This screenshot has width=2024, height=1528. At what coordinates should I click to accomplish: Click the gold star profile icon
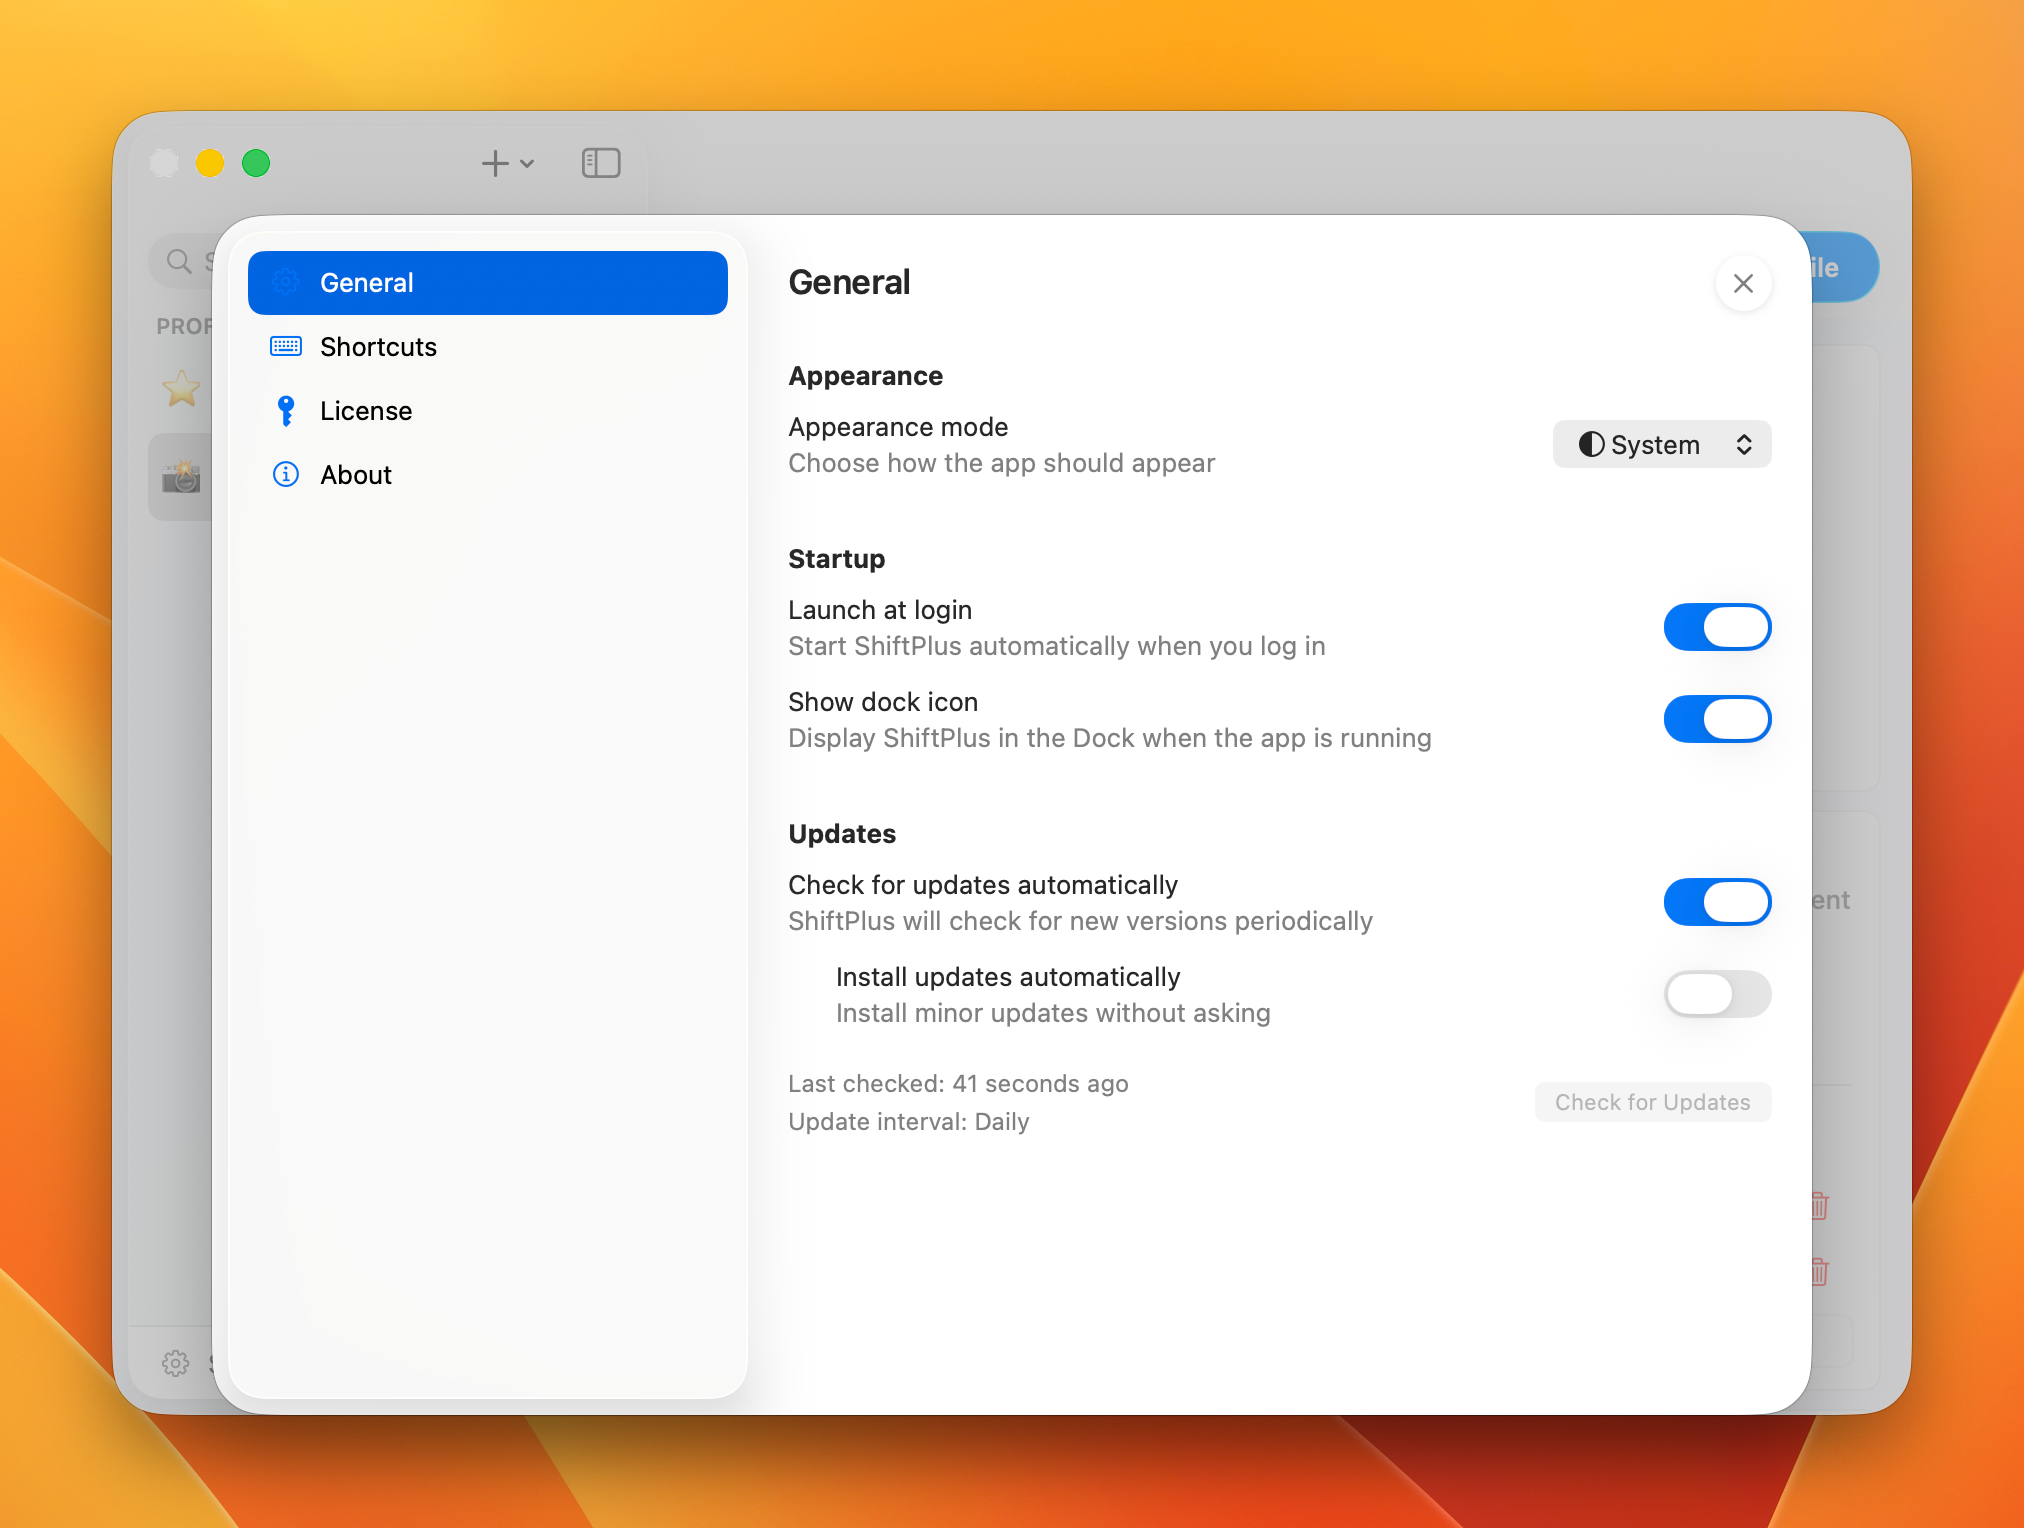coord(182,389)
